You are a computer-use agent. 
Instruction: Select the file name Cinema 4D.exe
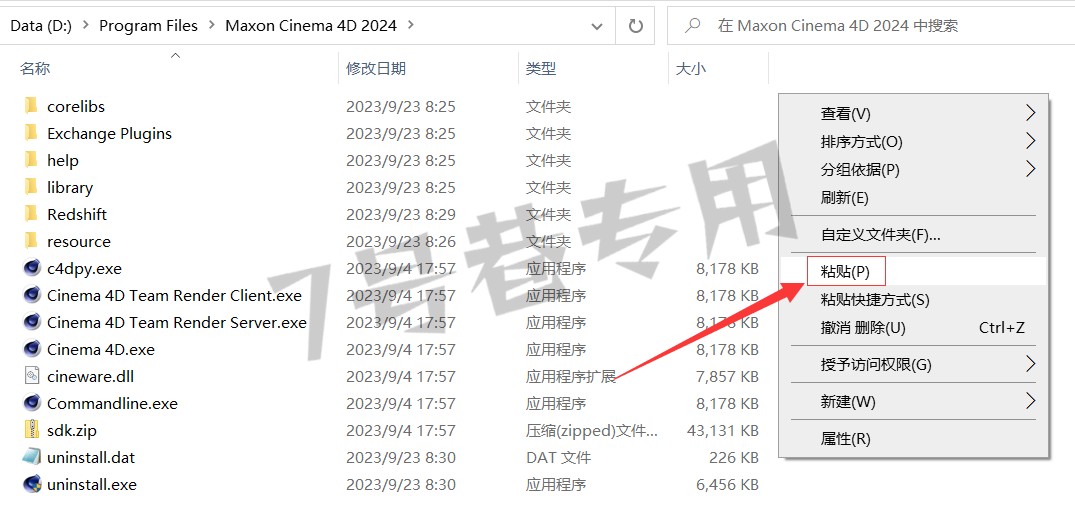click(x=101, y=350)
